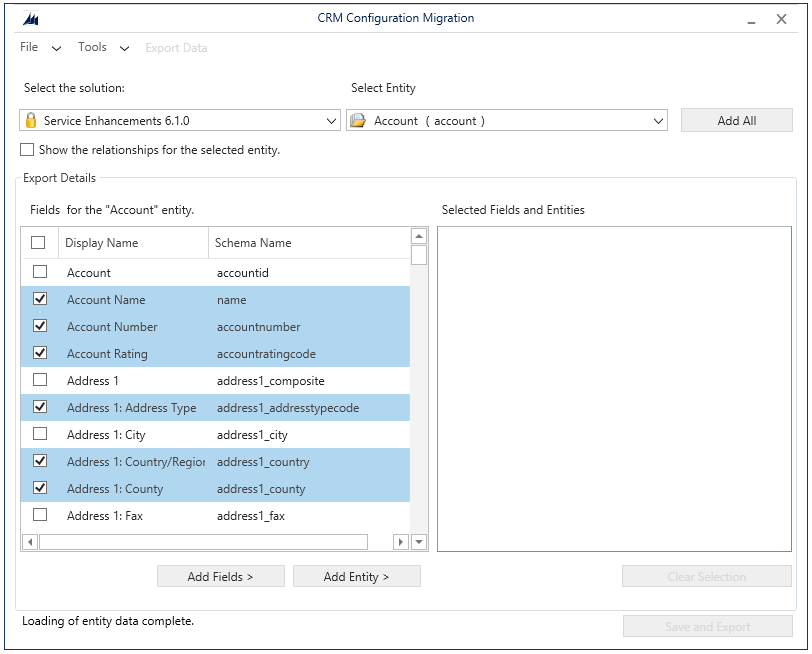Image resolution: width=812 pixels, height=654 pixels.
Task: Check the Address 1: City field
Action: [x=37, y=434]
